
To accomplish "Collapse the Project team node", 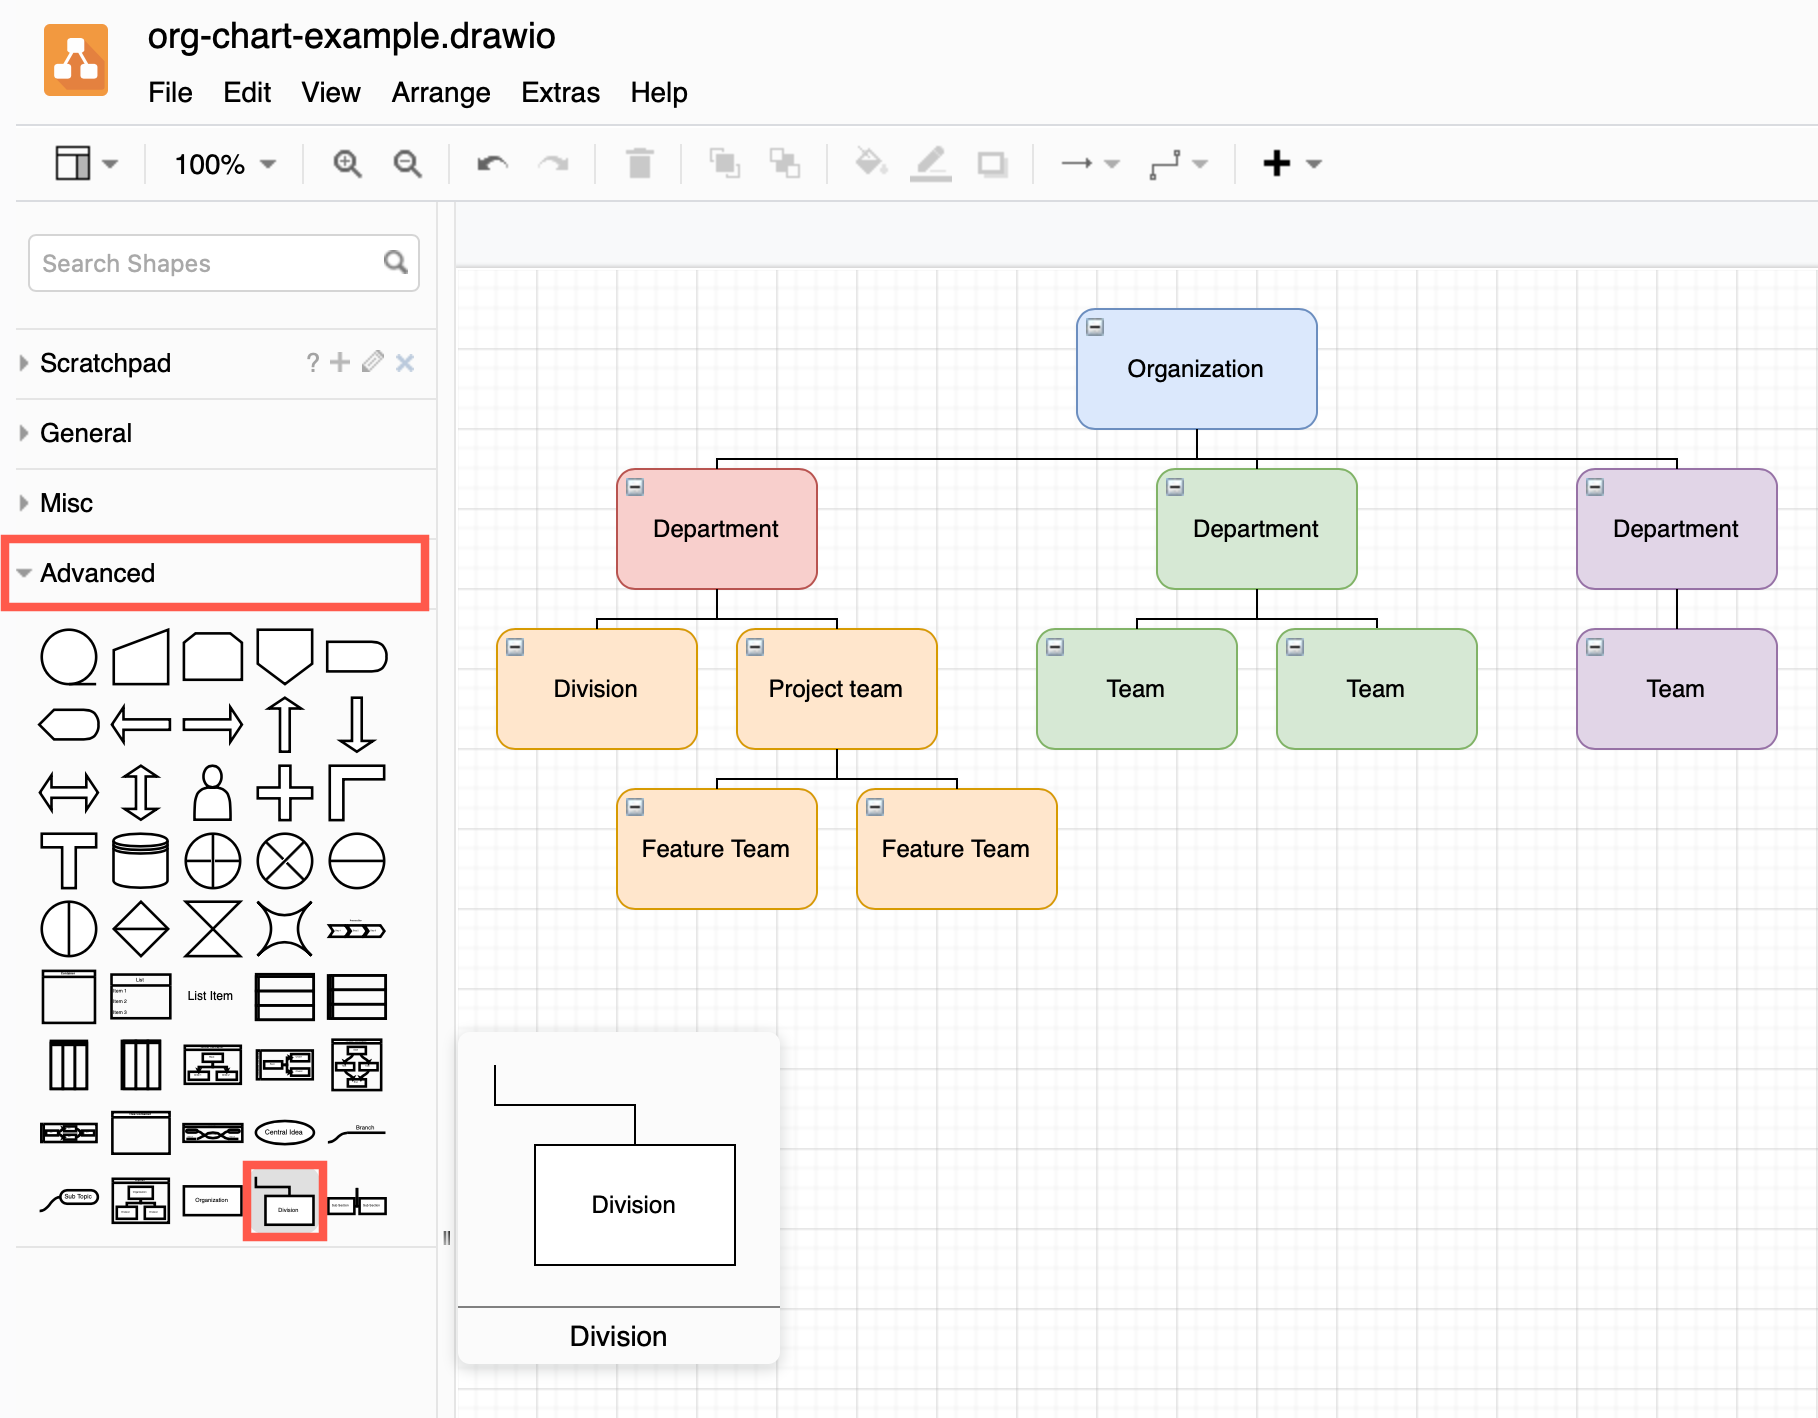I will (x=757, y=647).
